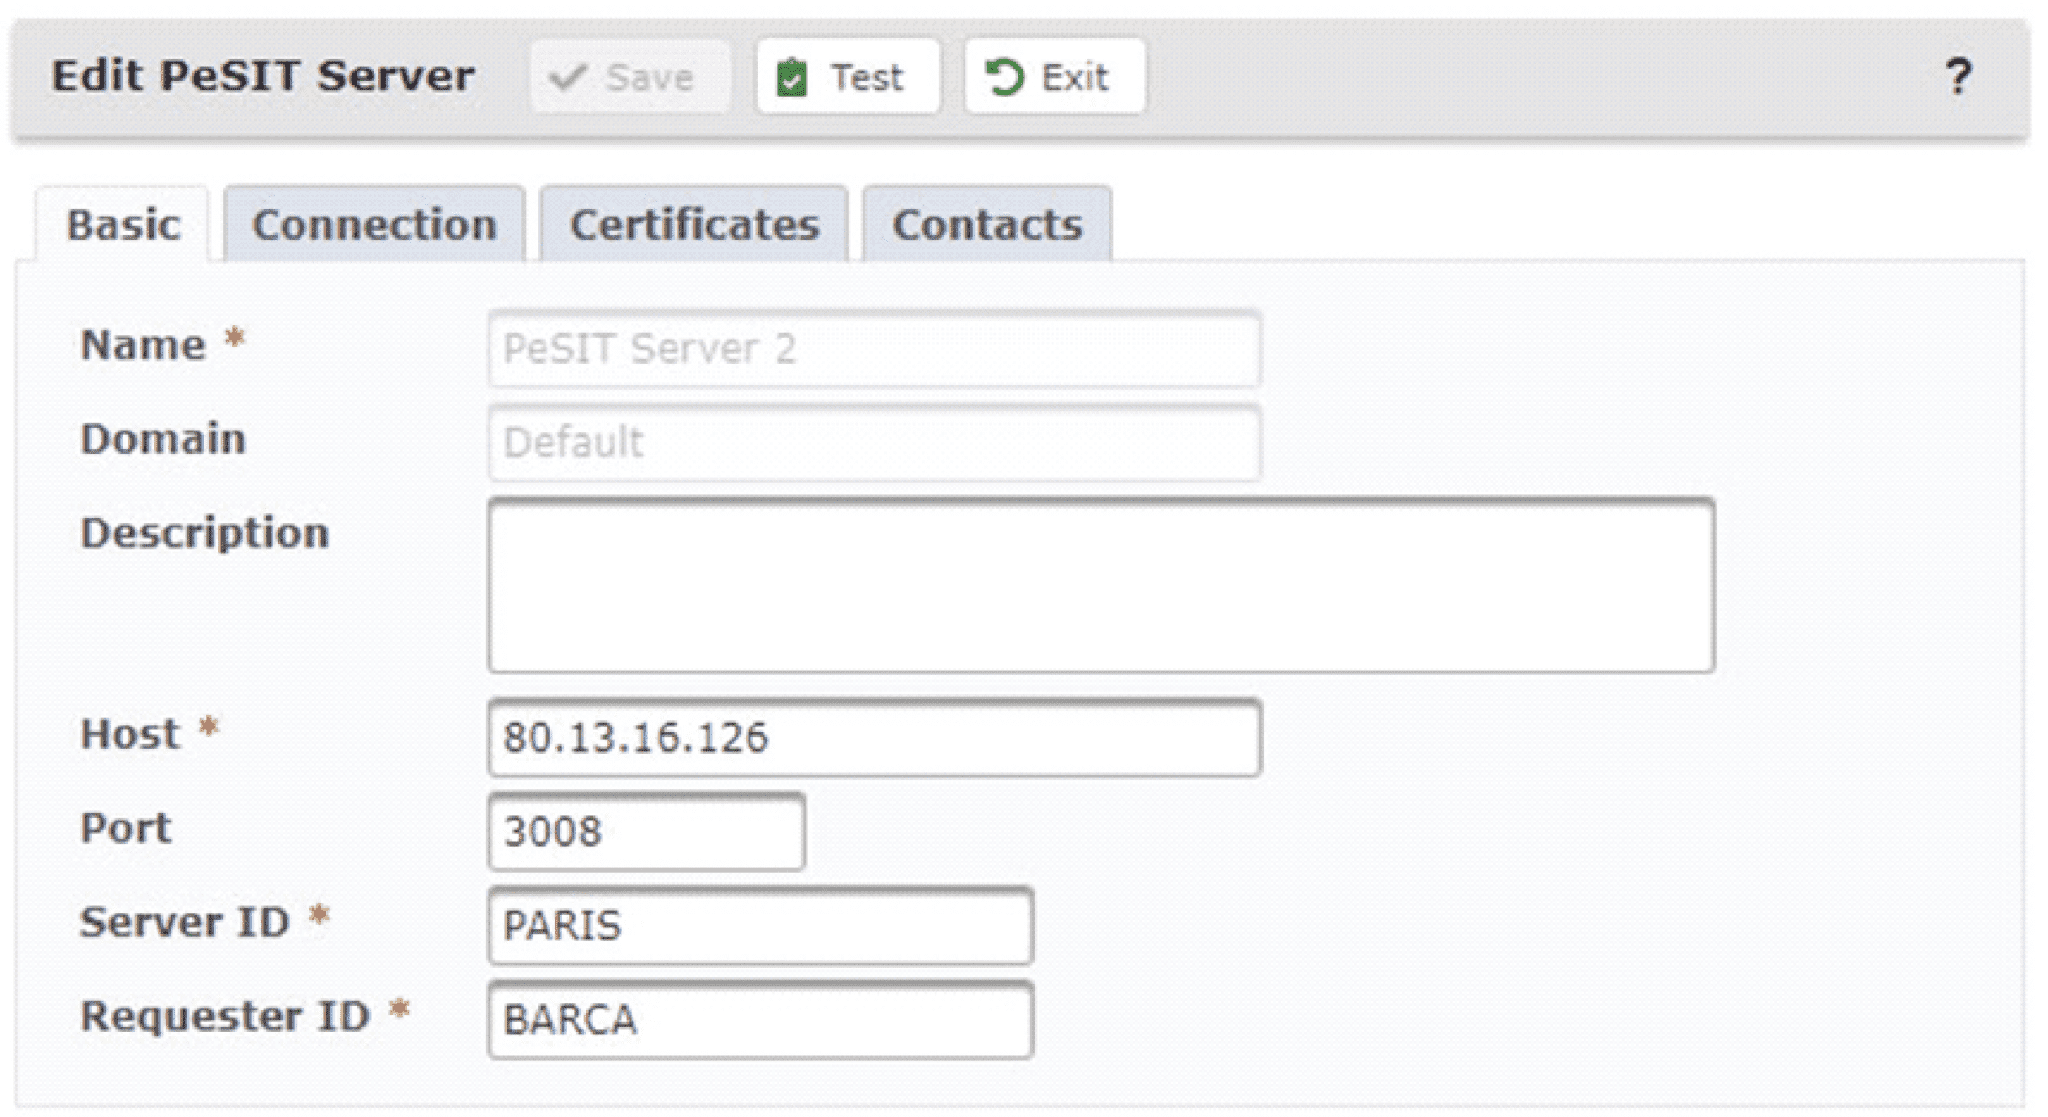The width and height of the screenshot is (2048, 1117).
Task: Focus the Host field 80.13.16.126
Action: pyautogui.click(x=874, y=738)
